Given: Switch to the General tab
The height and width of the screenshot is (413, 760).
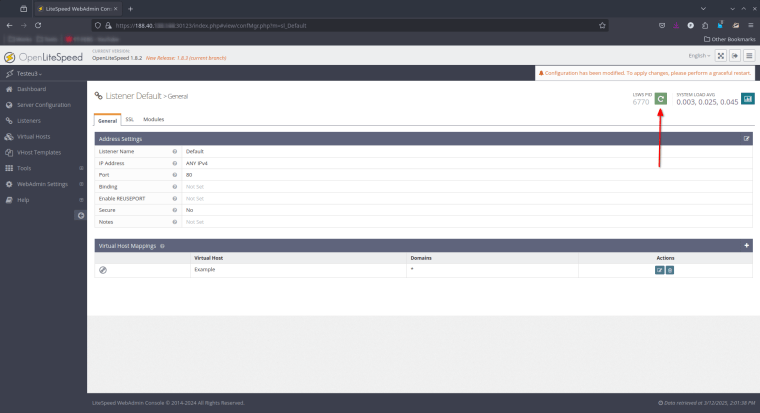Looking at the screenshot, I should pos(108,120).
